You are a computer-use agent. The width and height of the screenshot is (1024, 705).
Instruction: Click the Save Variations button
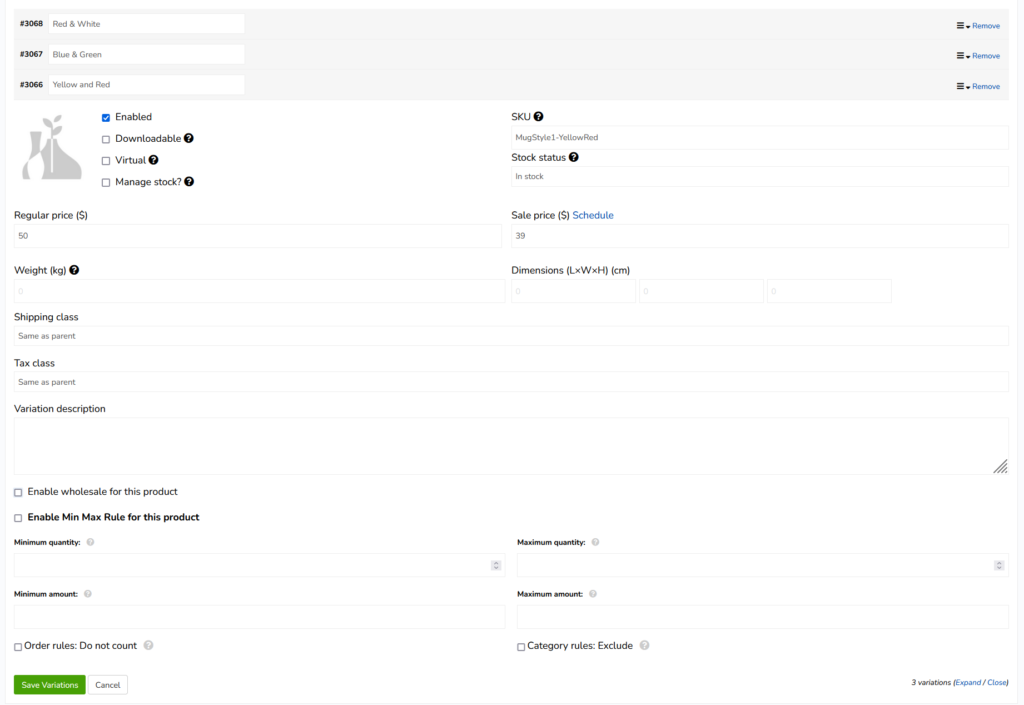click(x=49, y=685)
